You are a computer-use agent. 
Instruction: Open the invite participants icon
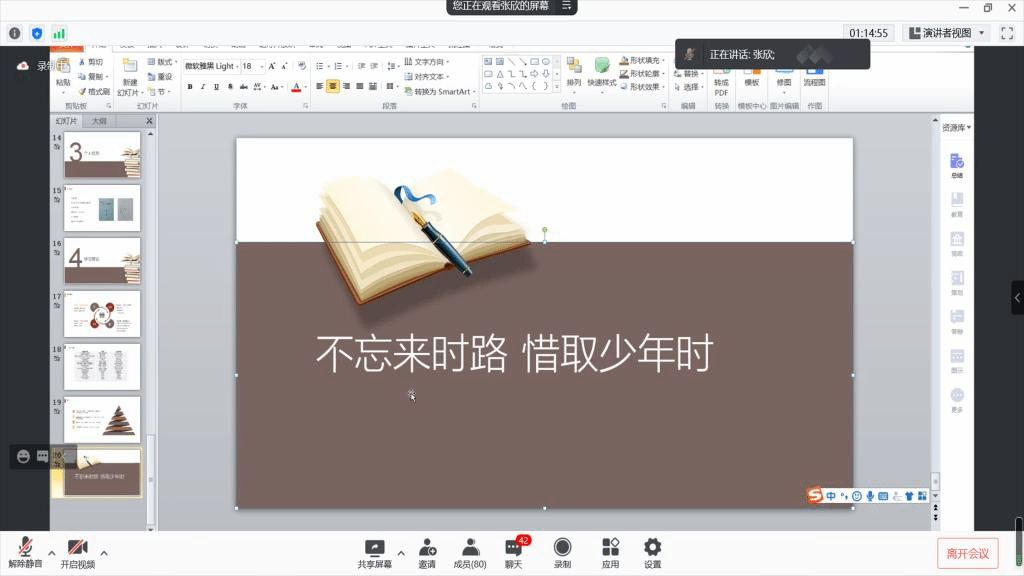[427, 548]
